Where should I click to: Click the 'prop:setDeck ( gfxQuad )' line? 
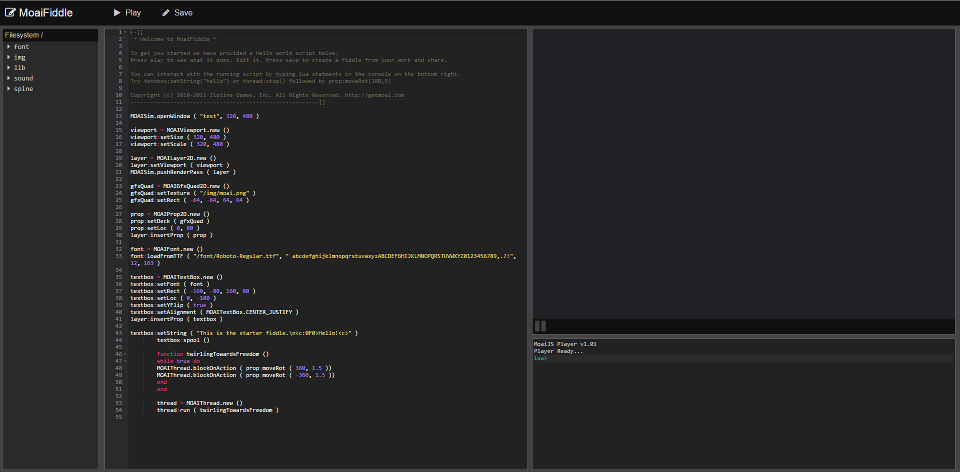pos(170,221)
